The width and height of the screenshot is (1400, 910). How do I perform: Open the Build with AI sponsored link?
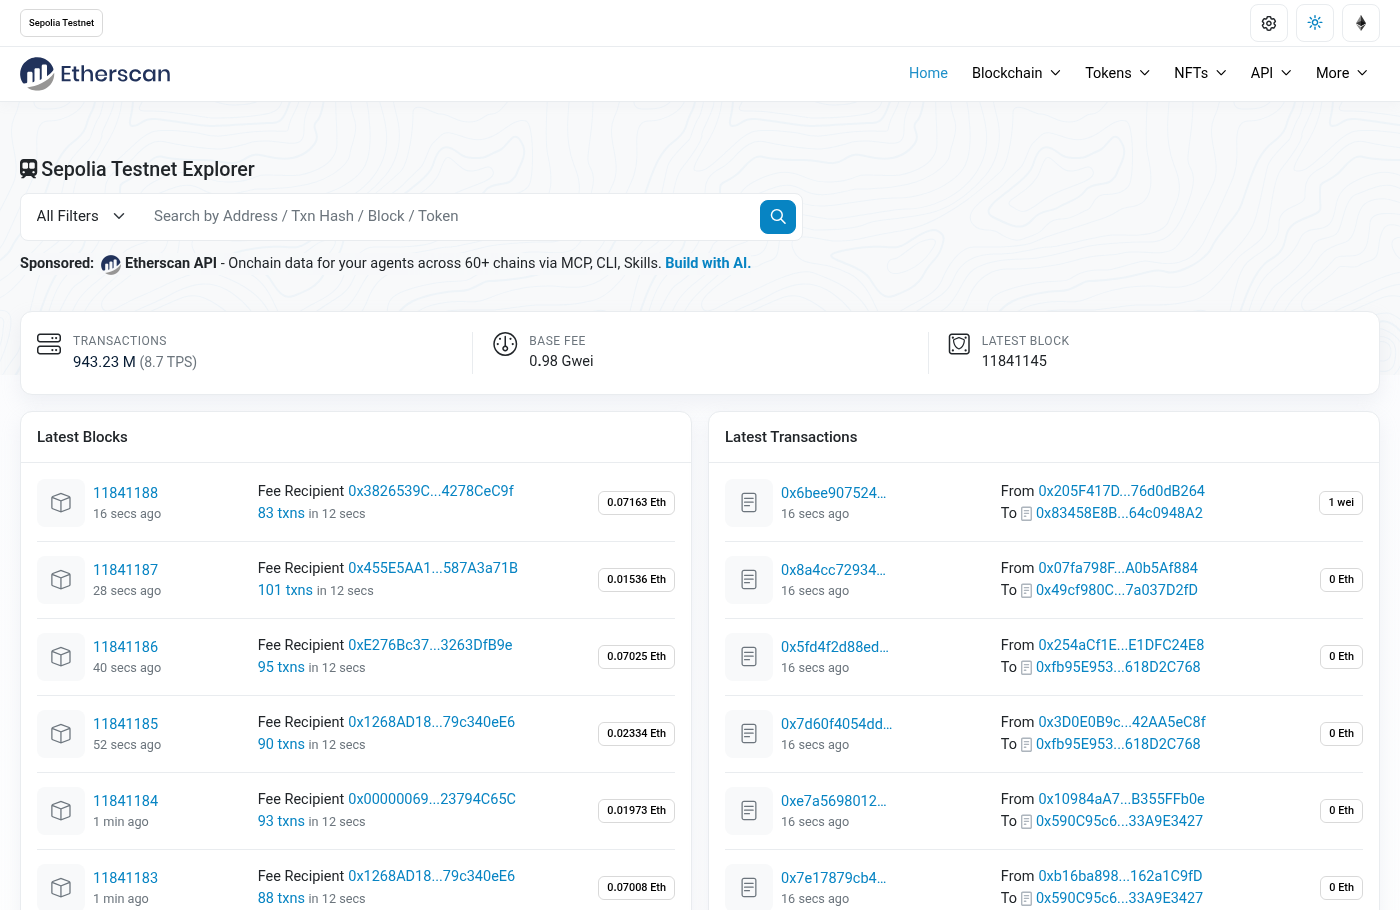pos(708,263)
